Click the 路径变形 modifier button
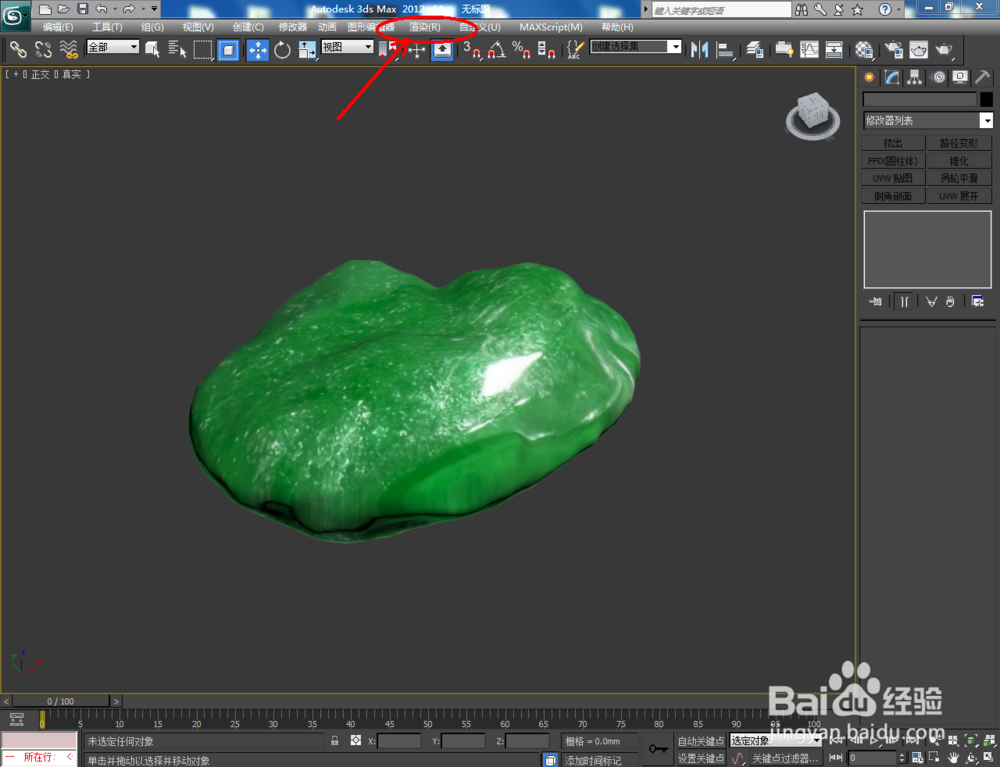 tap(959, 143)
